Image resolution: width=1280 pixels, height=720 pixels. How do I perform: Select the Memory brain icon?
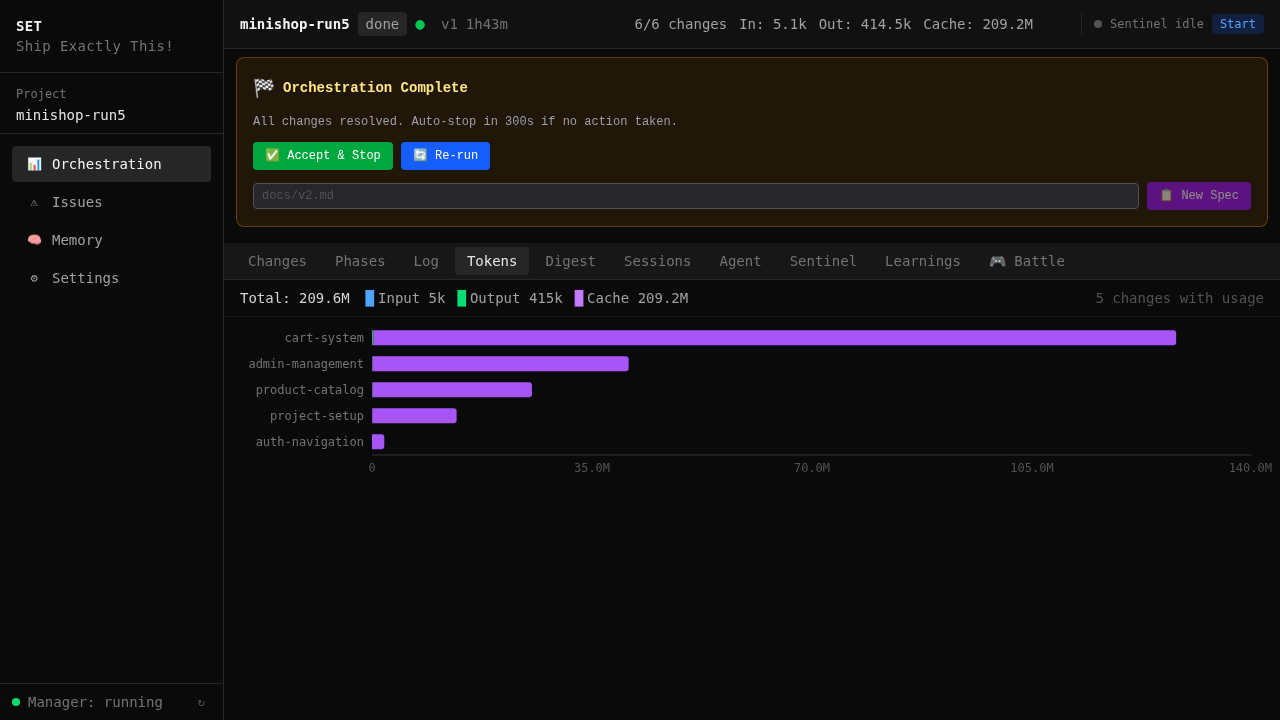[x=32, y=240]
